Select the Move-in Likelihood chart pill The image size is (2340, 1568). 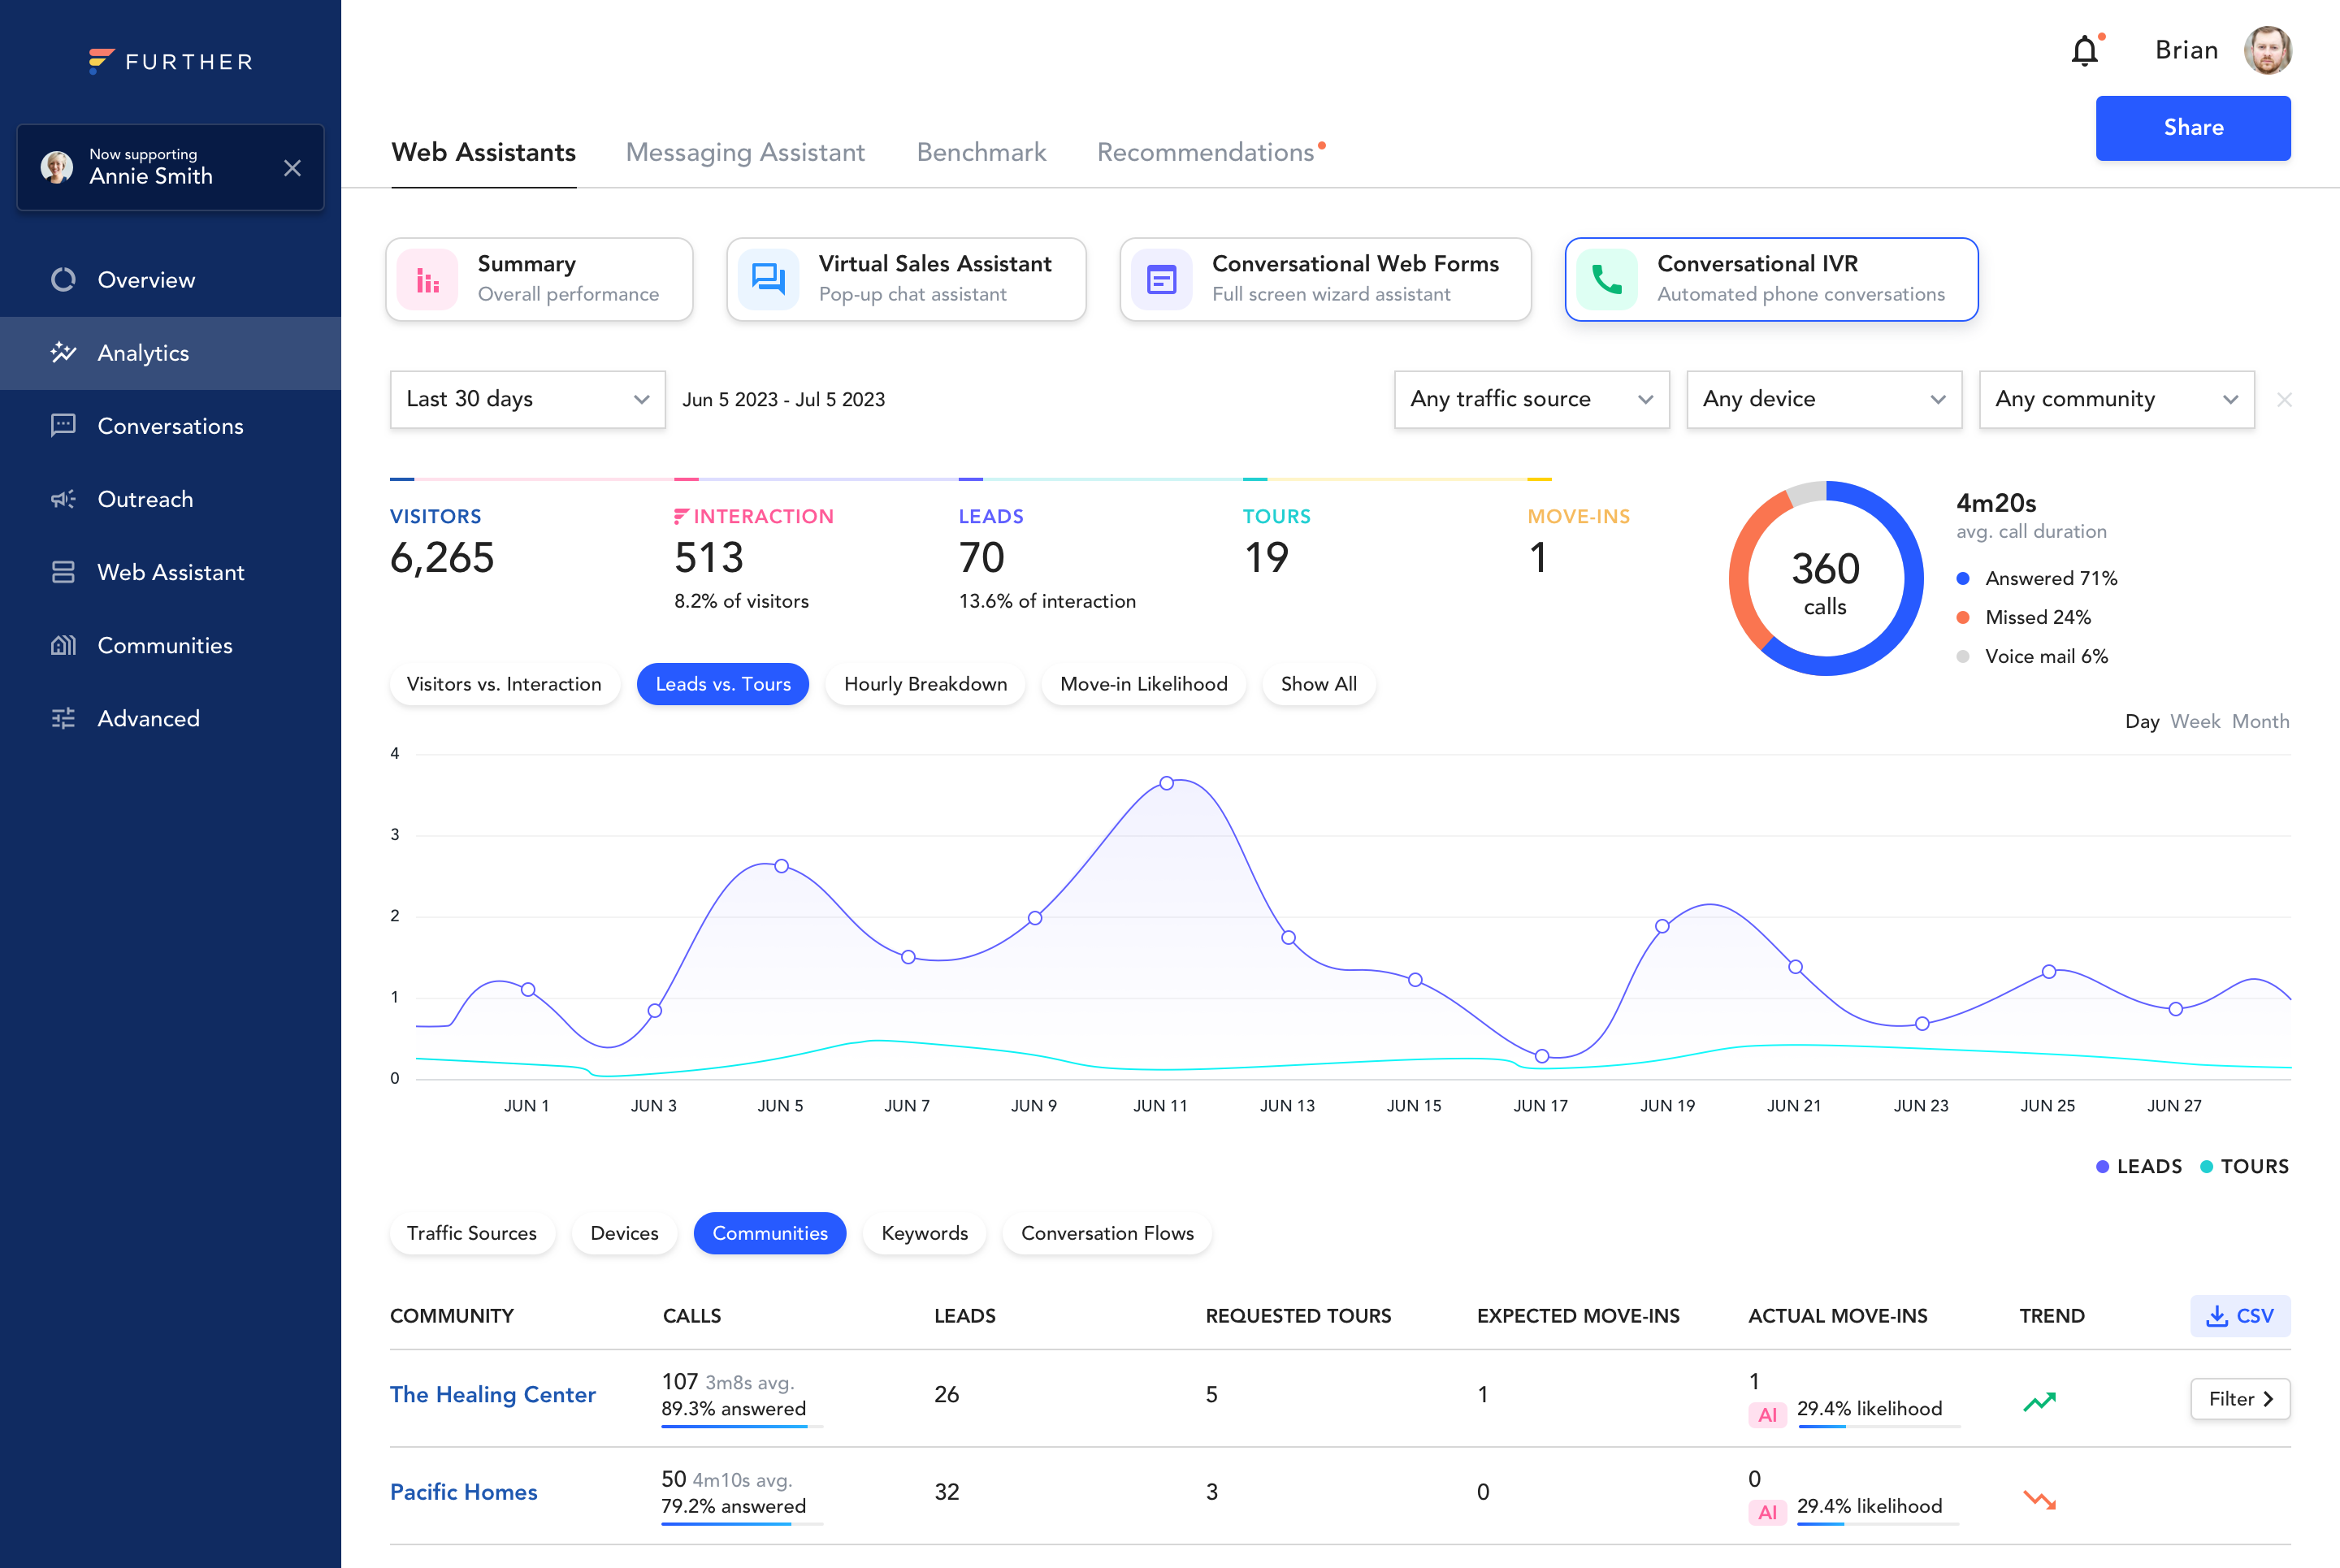pos(1143,684)
